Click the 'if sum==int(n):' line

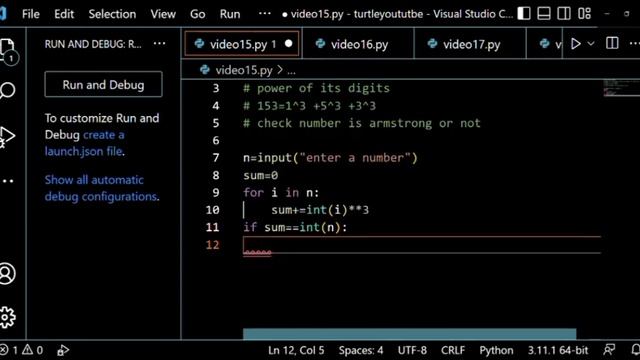coord(295,227)
